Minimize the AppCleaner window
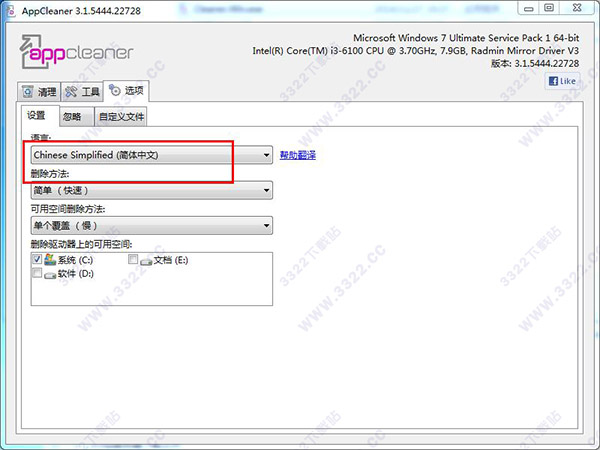The width and height of the screenshot is (600, 450). coord(529,8)
